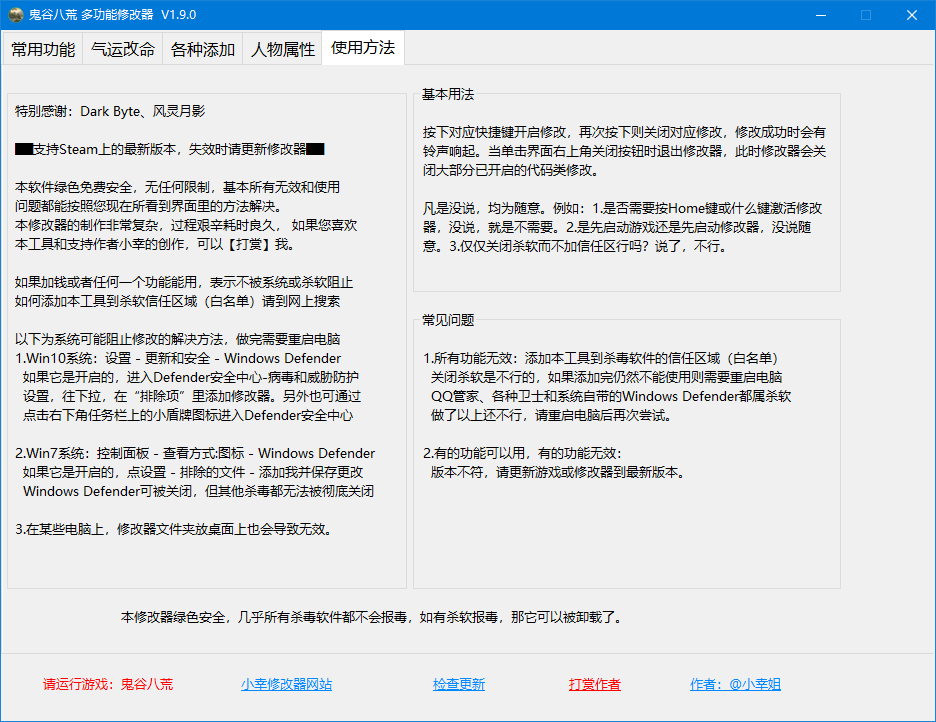Image resolution: width=936 pixels, height=722 pixels.
Task: Click the 基本用法 group box heading
Action: pyautogui.click(x=448, y=94)
